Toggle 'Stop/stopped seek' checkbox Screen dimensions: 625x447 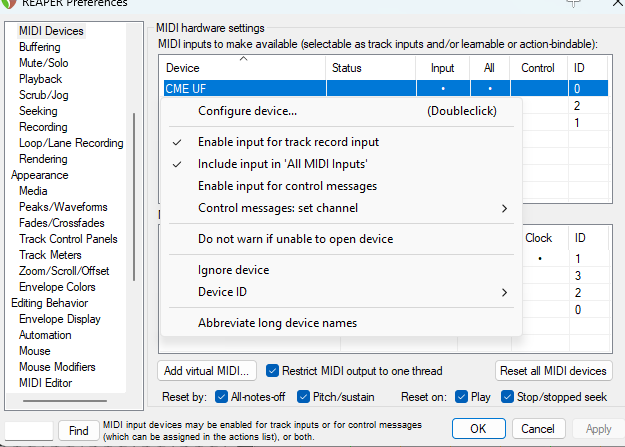pos(507,396)
